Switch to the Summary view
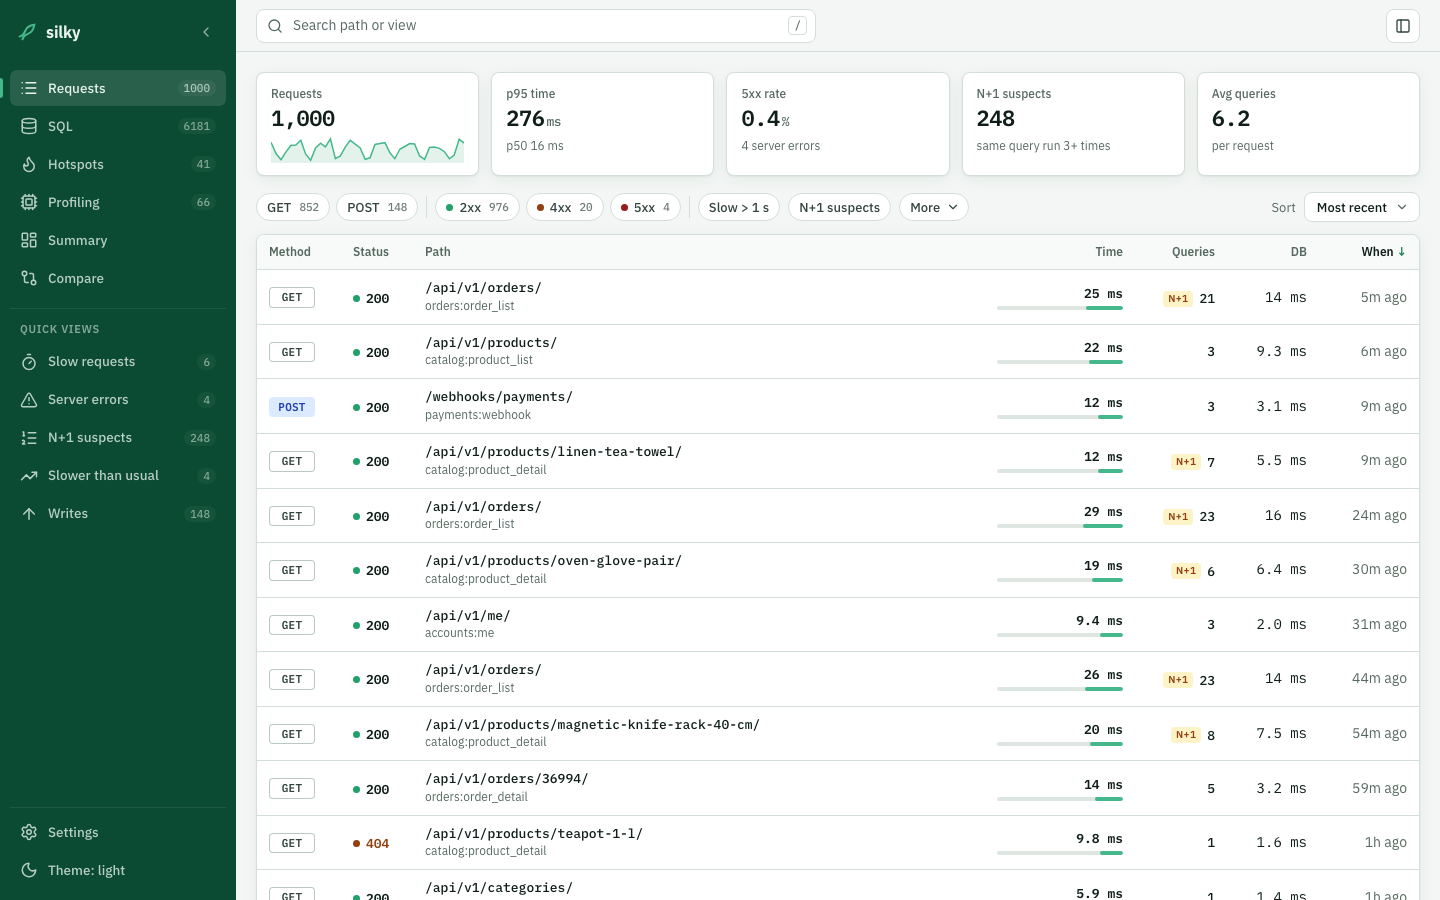Screen dimensions: 1440x900 118,240
